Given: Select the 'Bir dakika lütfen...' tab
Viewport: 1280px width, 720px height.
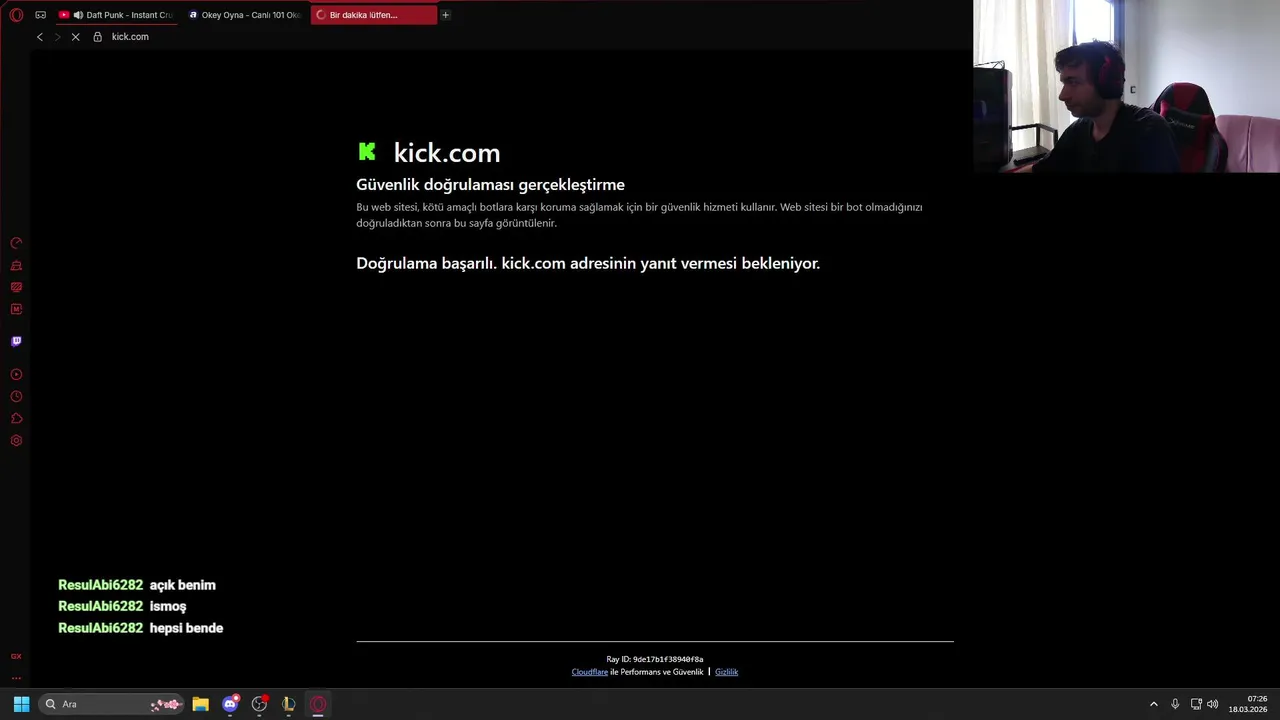Looking at the screenshot, I should [373, 15].
